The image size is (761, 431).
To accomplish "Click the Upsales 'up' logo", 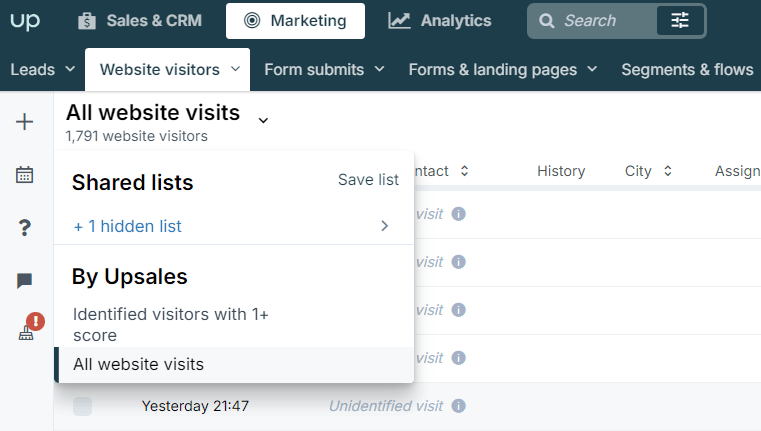I will 25,21.
